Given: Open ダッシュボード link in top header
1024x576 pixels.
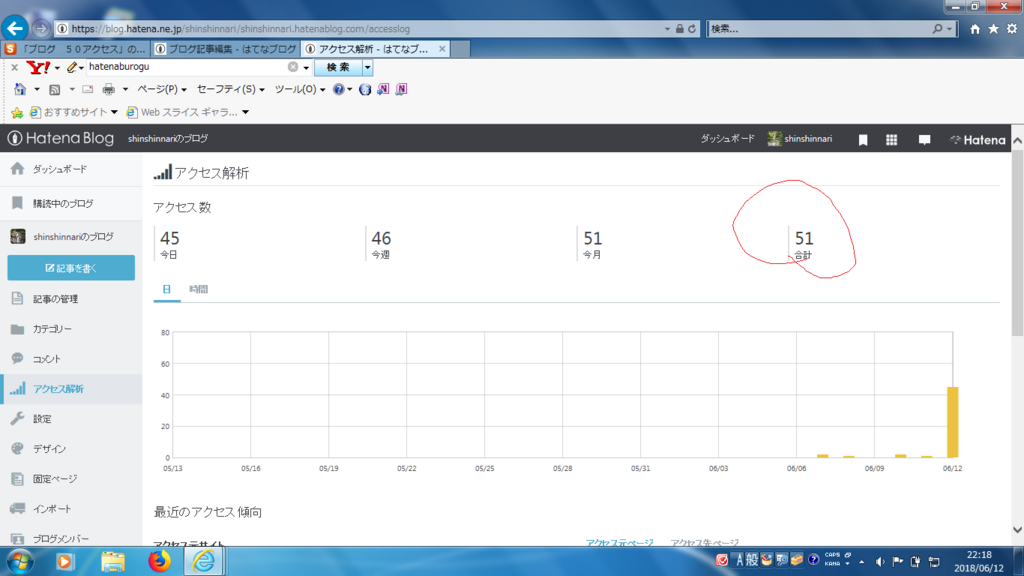Looking at the screenshot, I should 728,139.
